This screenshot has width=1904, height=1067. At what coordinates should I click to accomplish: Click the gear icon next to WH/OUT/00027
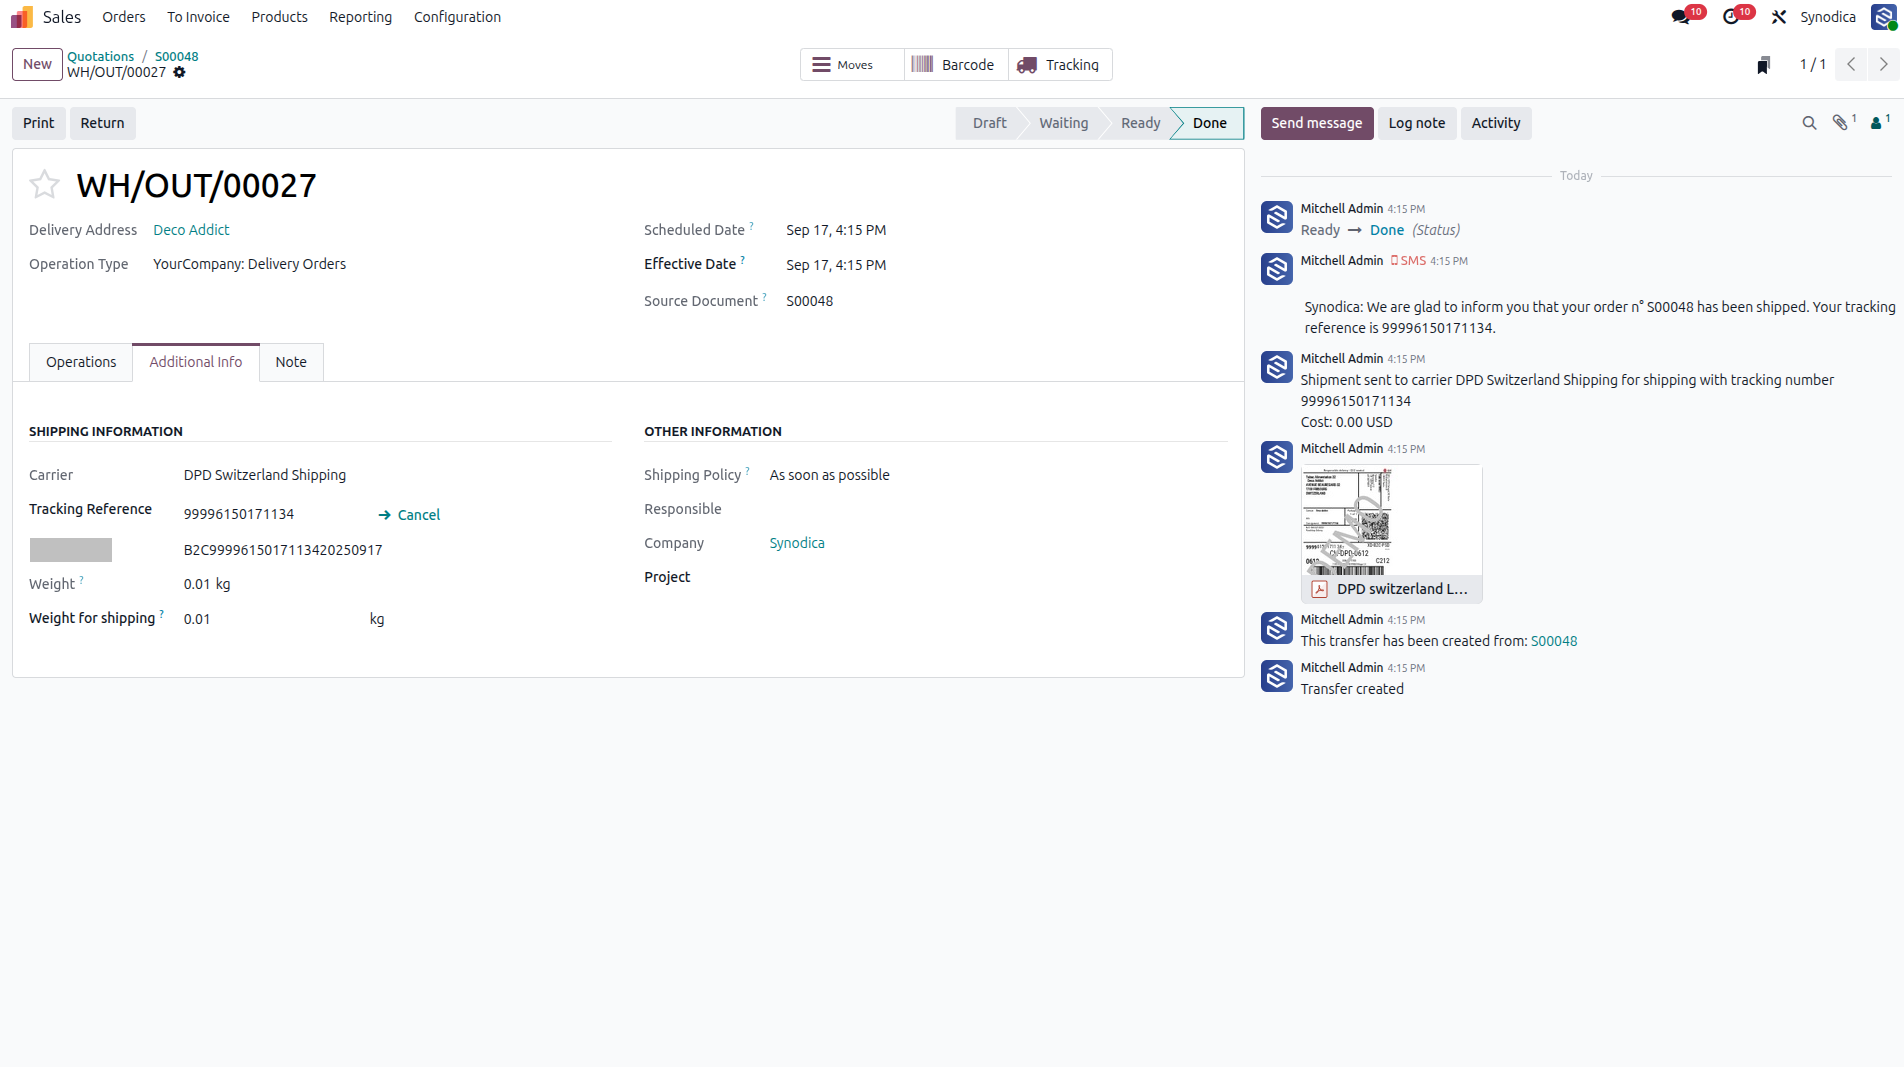(x=180, y=72)
